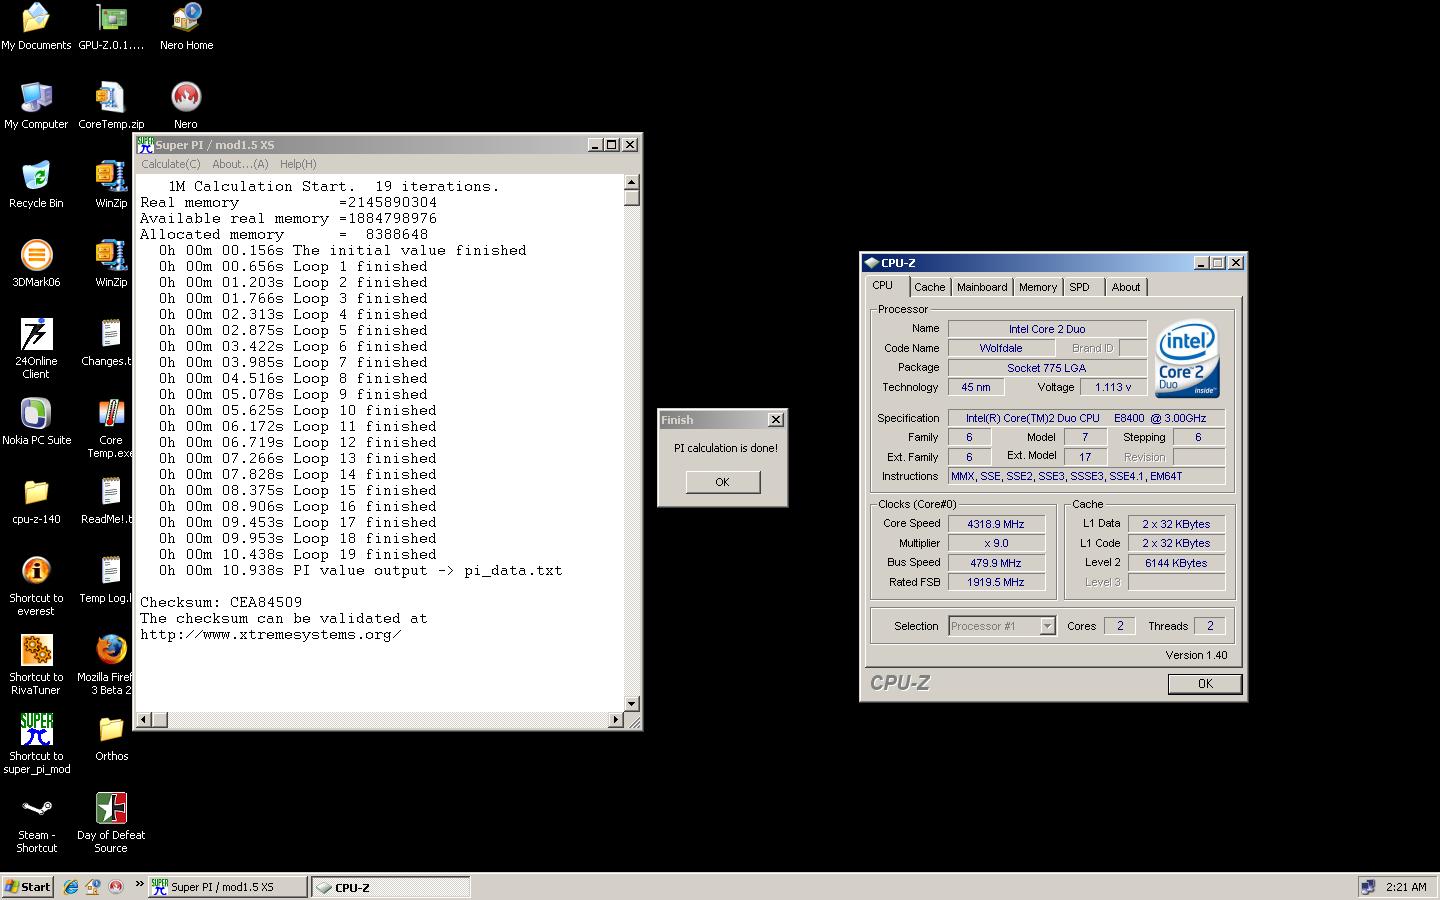The height and width of the screenshot is (900, 1440).
Task: Click the Nero Home quick launch icon
Action: coord(93,887)
